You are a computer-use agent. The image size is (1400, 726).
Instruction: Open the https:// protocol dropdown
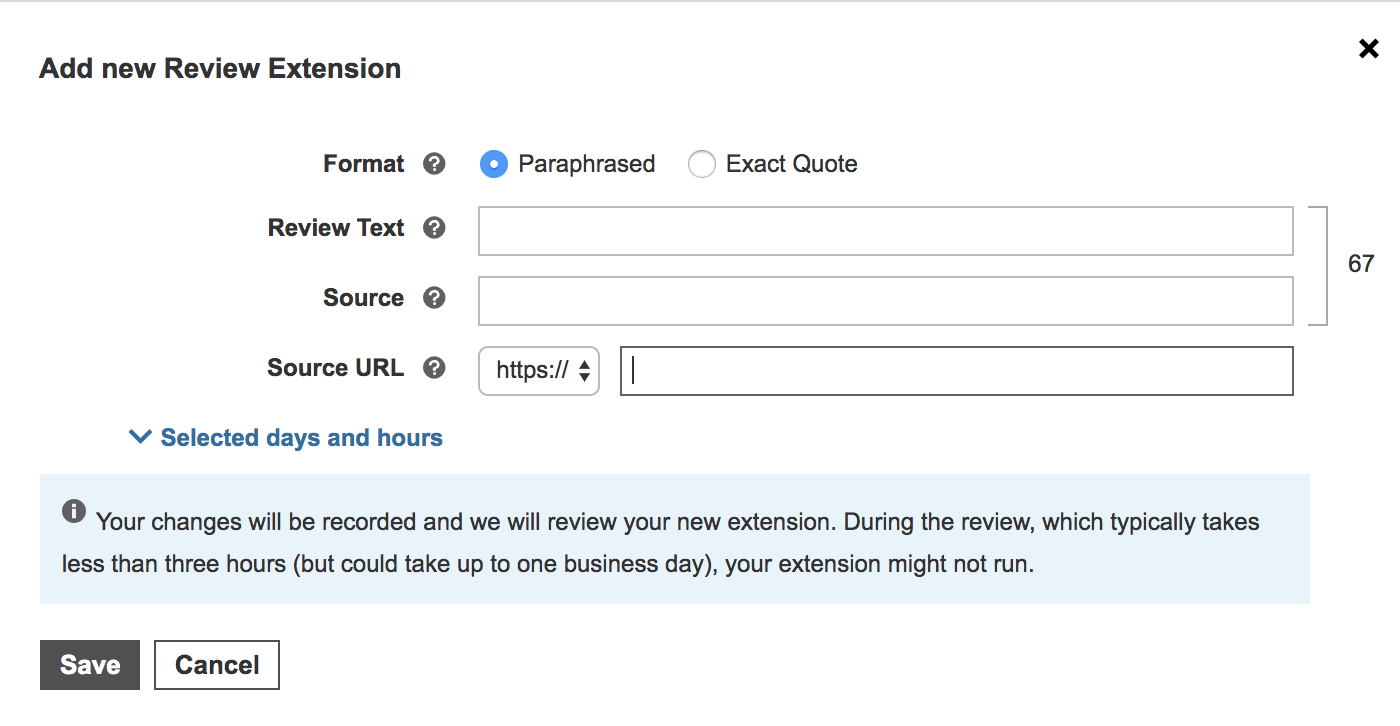coord(539,371)
